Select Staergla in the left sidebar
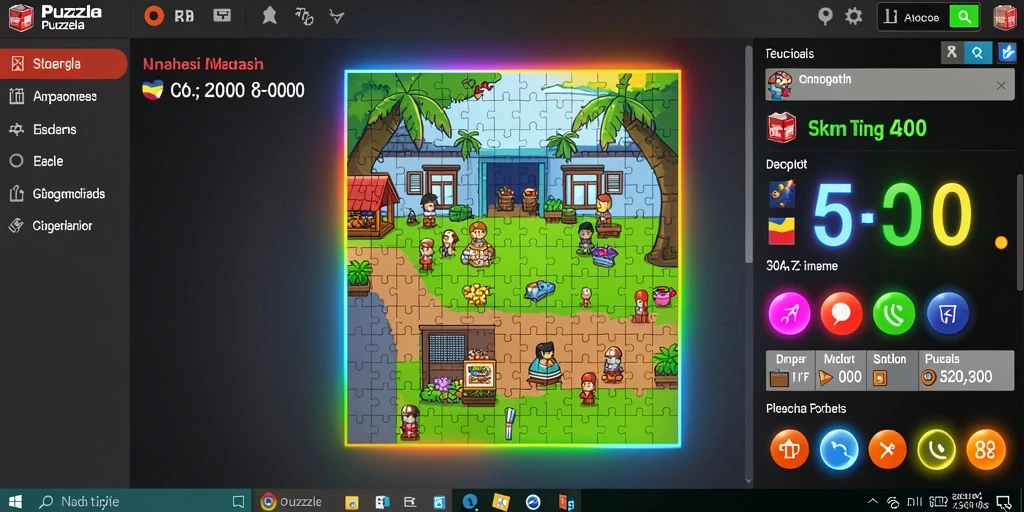This screenshot has height=512, width=1024. coord(63,63)
